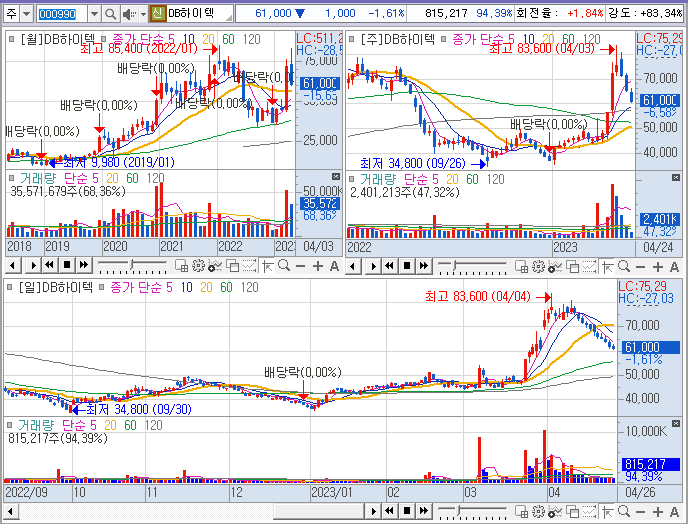Toggle square marker beside [월]DB하이텍 title
Viewport: 688px width, 524px height.
(11, 39)
